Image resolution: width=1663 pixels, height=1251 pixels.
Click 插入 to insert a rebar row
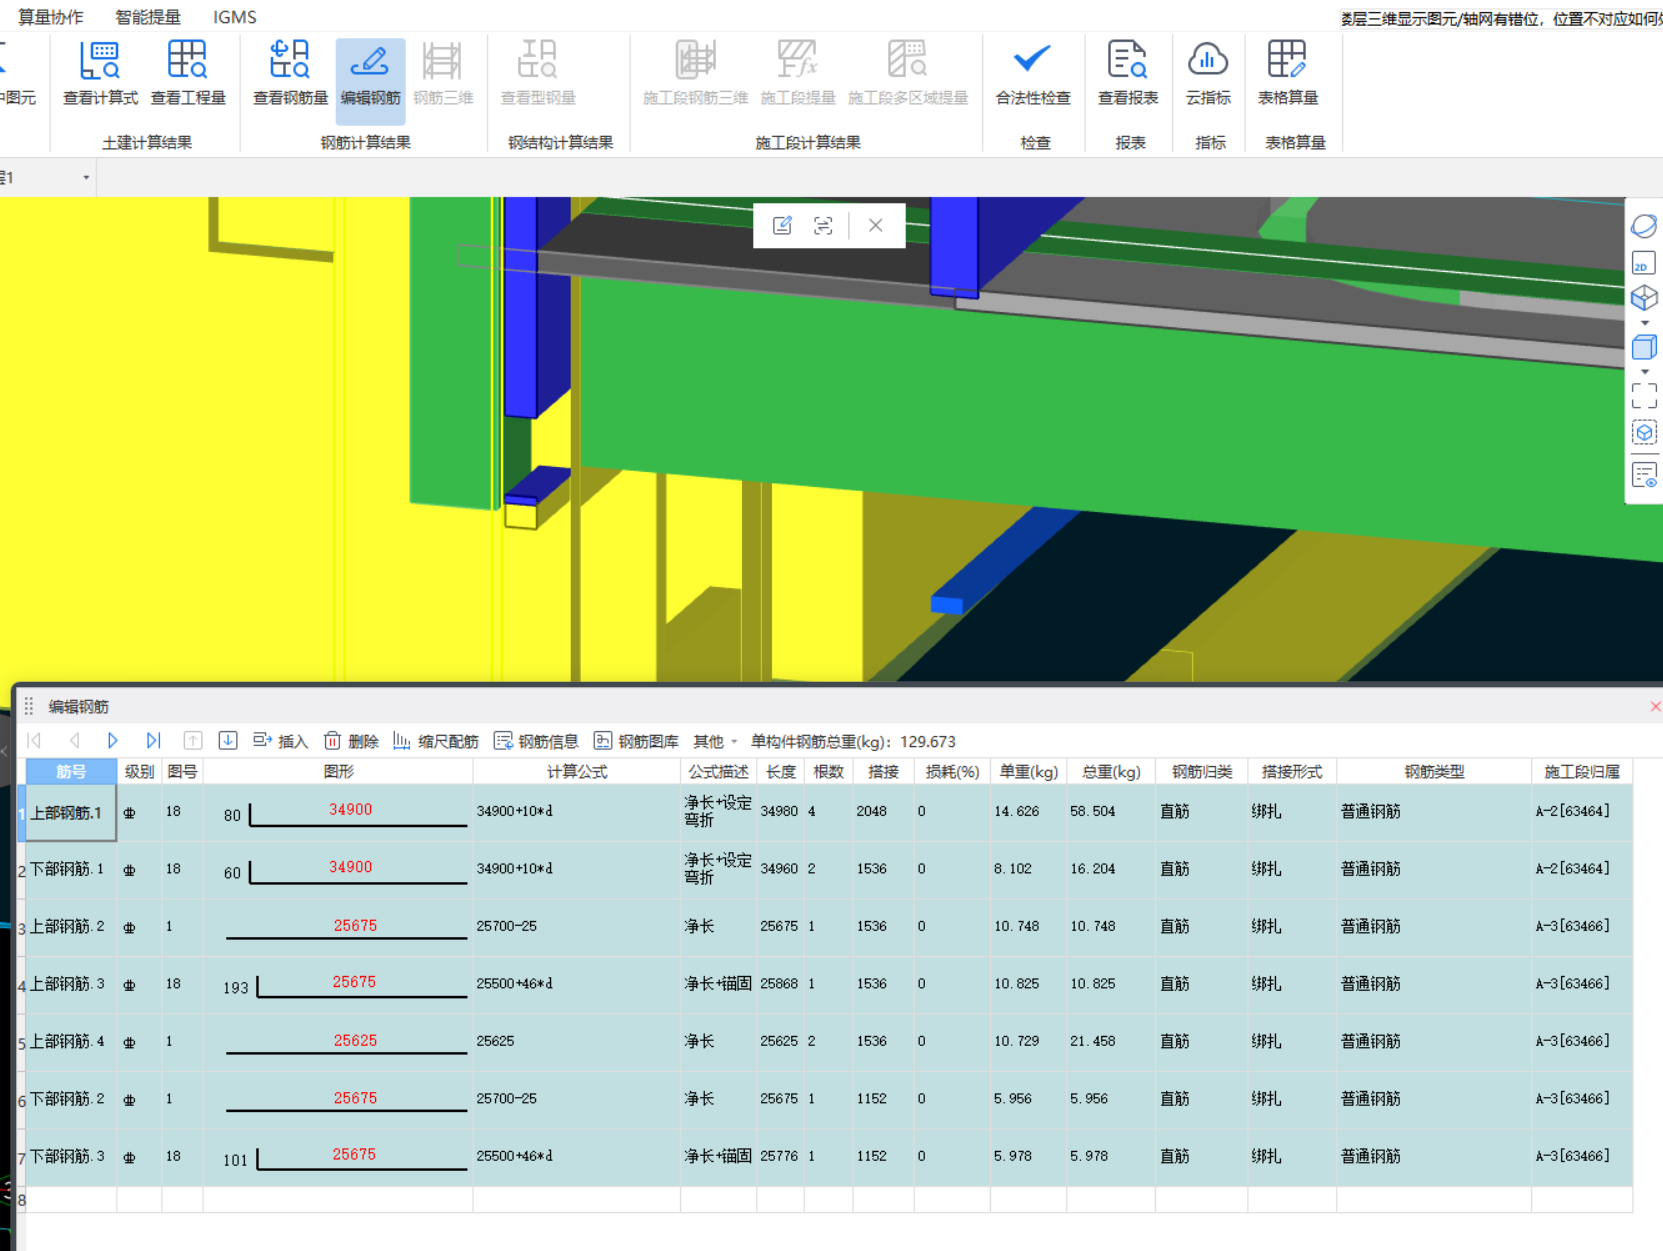(280, 741)
